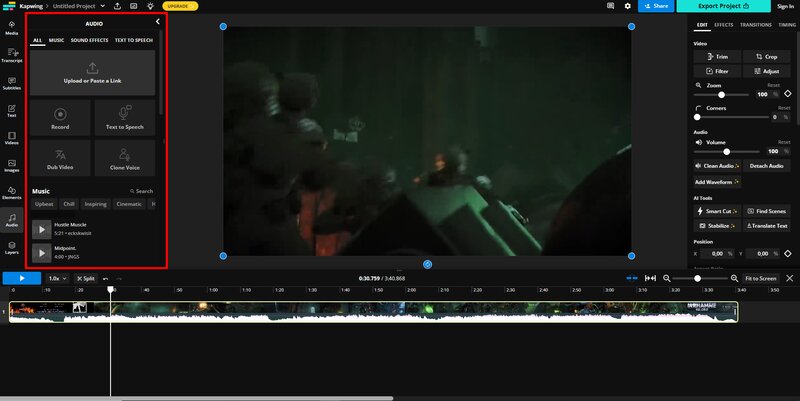Click the upload icon in top bar
800x401 pixels.
[x=117, y=6]
